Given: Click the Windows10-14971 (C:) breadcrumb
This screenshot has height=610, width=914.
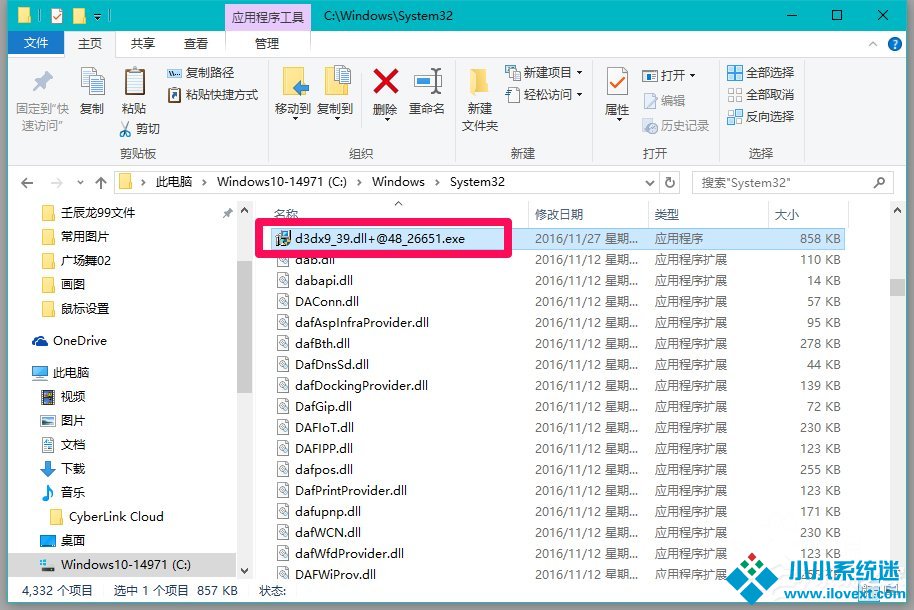Looking at the screenshot, I should point(282,182).
